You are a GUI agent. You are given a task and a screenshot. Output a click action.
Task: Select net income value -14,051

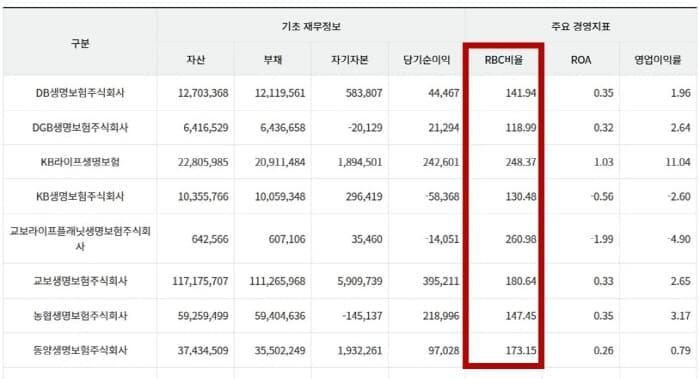click(x=442, y=239)
